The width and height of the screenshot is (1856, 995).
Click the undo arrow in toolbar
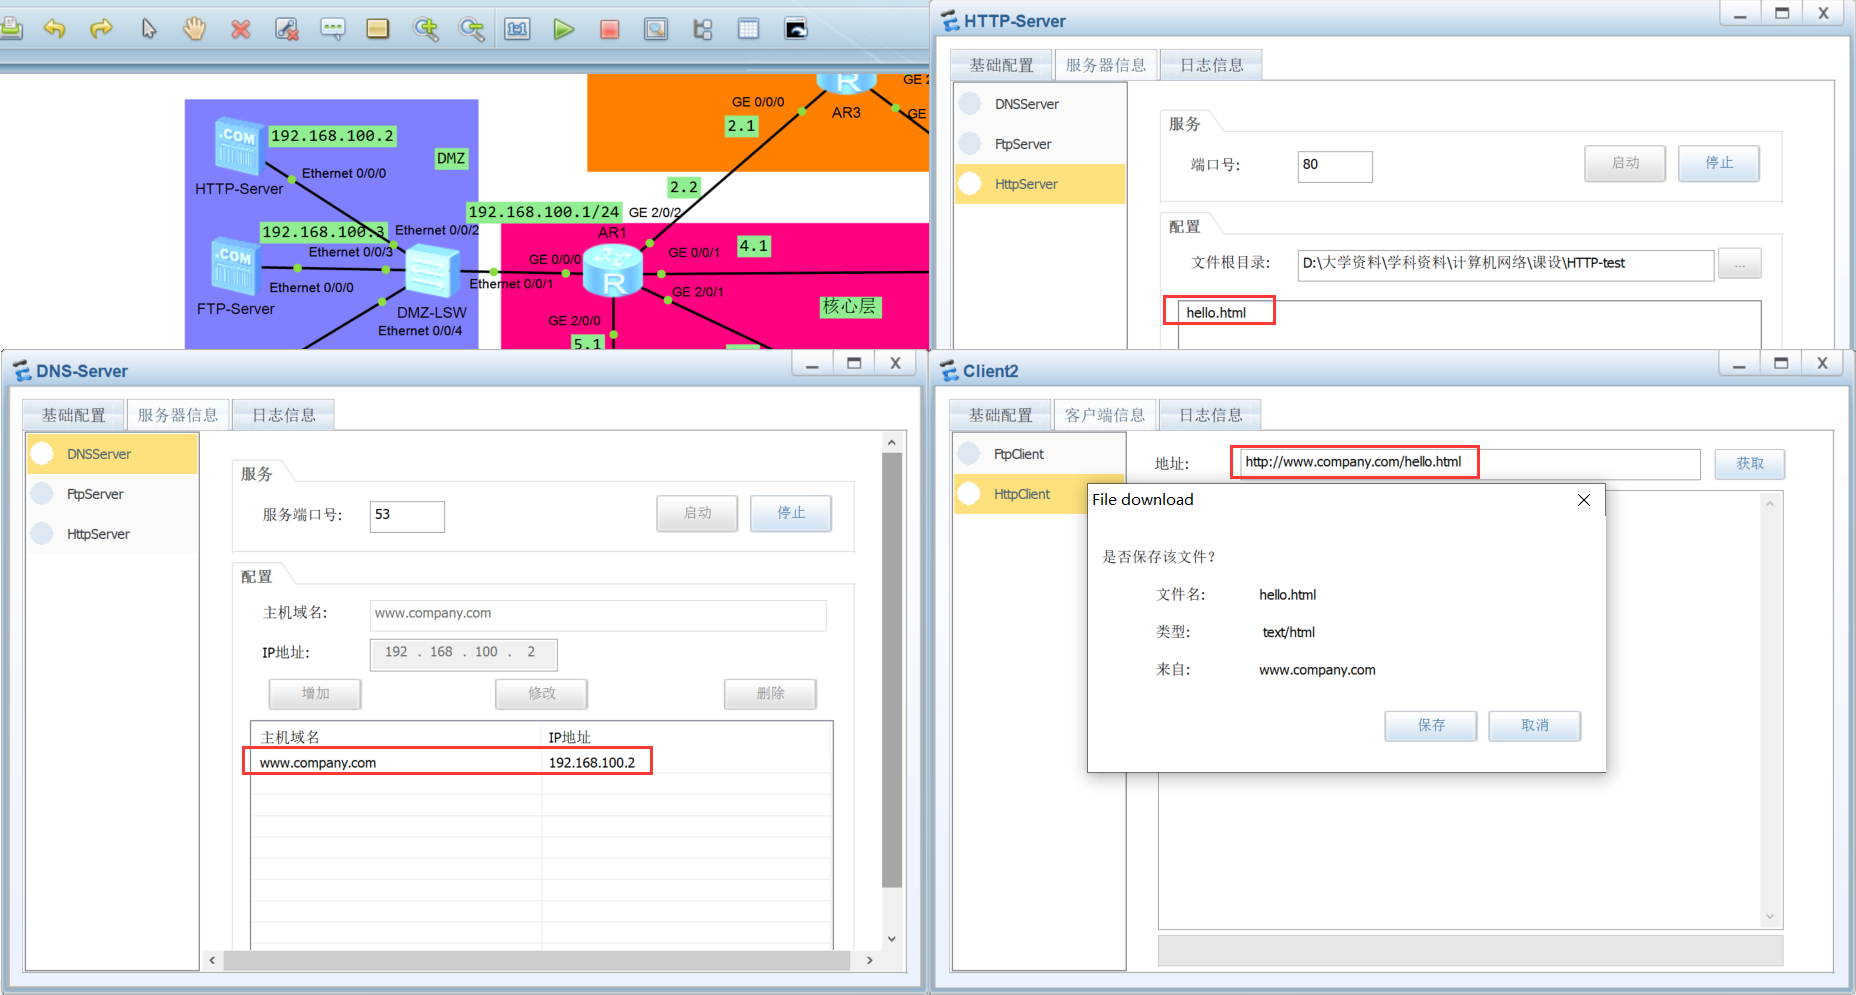coord(55,29)
